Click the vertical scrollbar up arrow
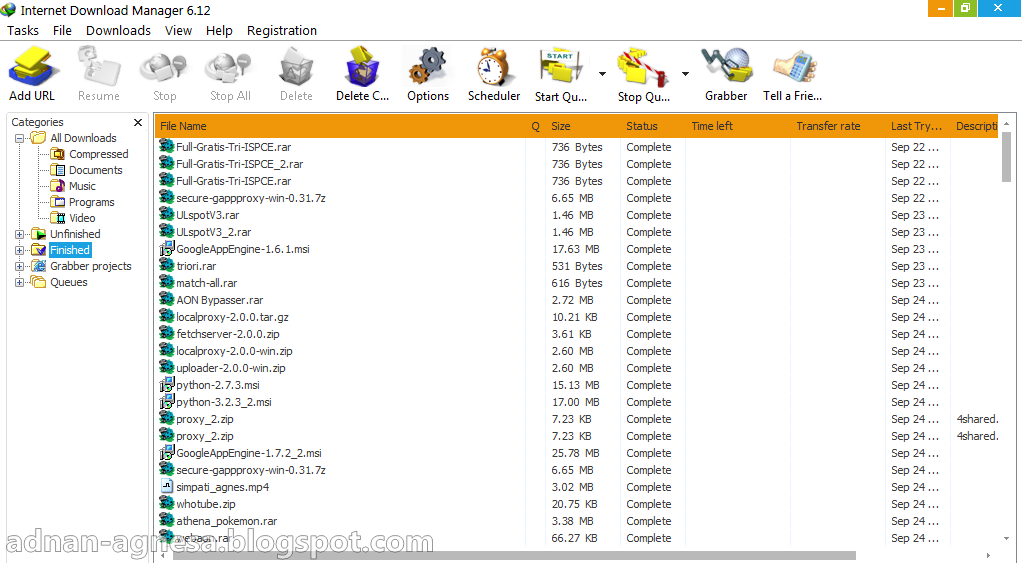1022x563 pixels. [1006, 123]
